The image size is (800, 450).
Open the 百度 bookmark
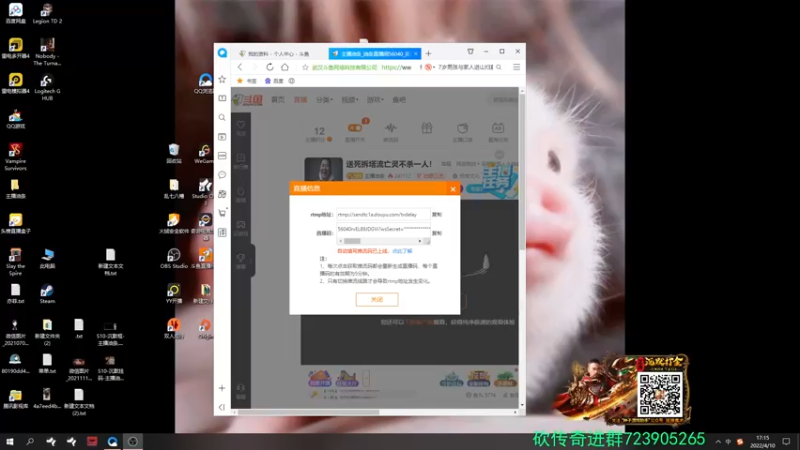(x=274, y=81)
